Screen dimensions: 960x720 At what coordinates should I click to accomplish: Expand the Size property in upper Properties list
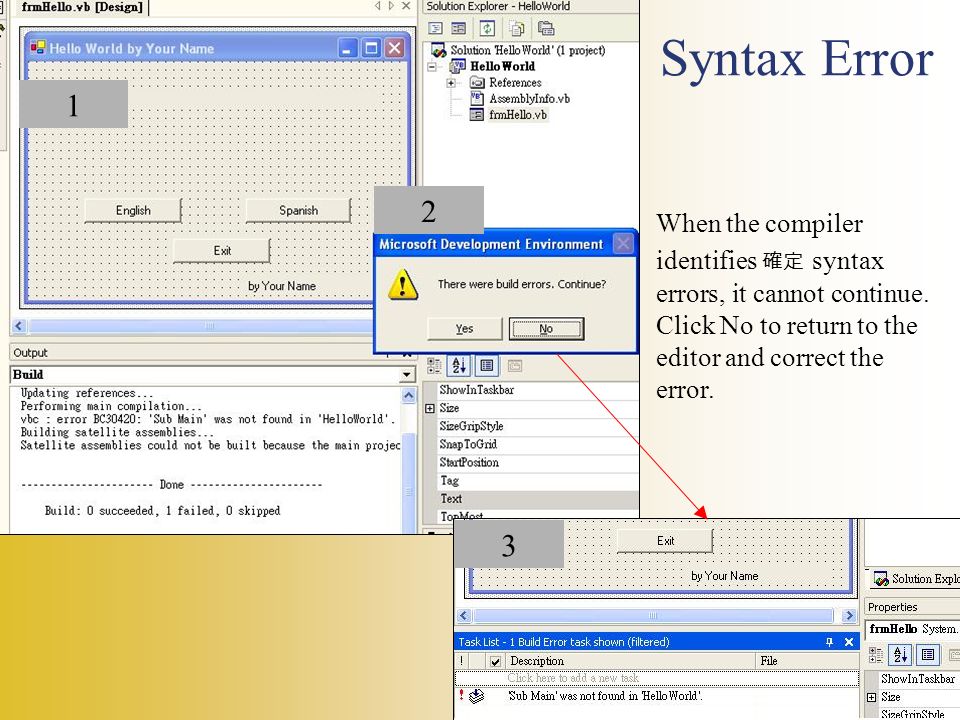point(430,408)
